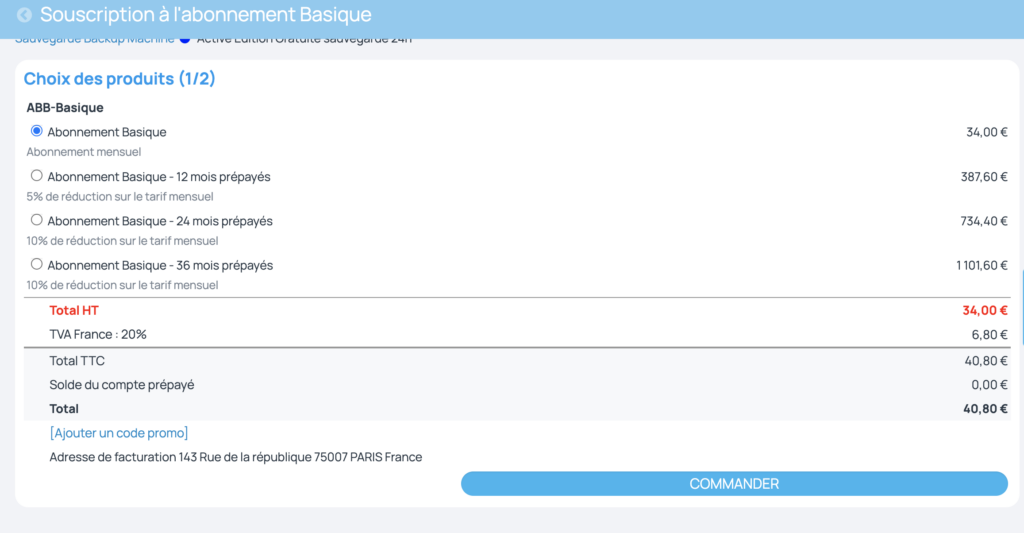Viewport: 1024px width, 533px height.
Task: Click the 6,80 € TVA amount
Action: coord(989,335)
